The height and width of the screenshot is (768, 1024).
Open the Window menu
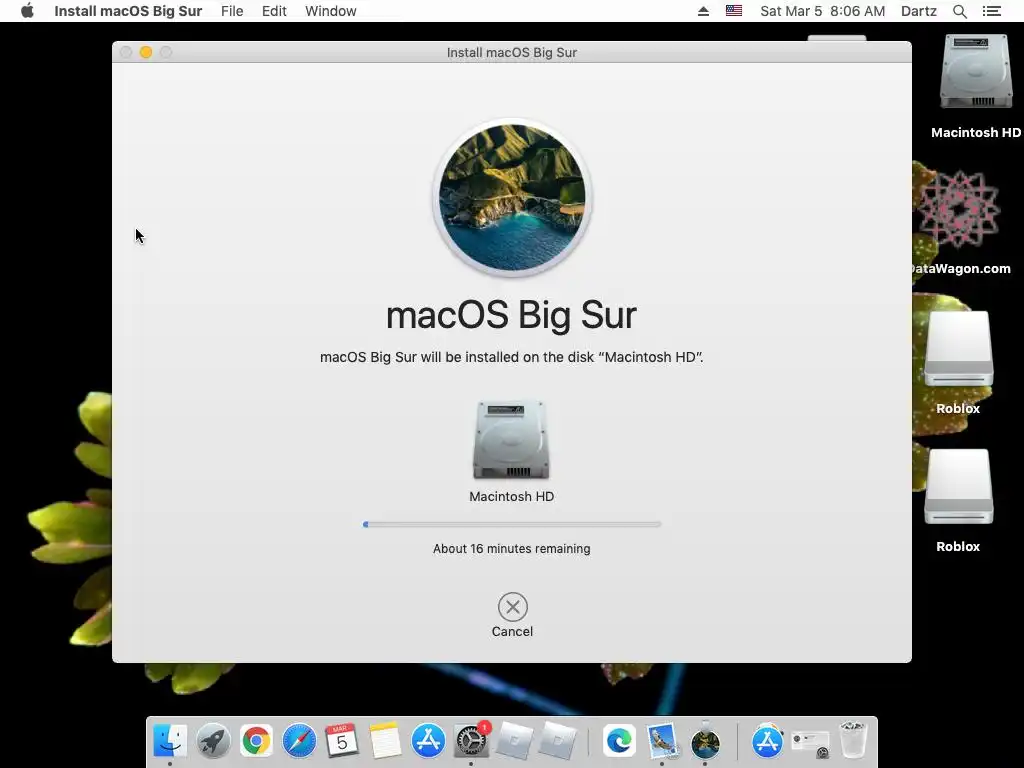click(330, 11)
